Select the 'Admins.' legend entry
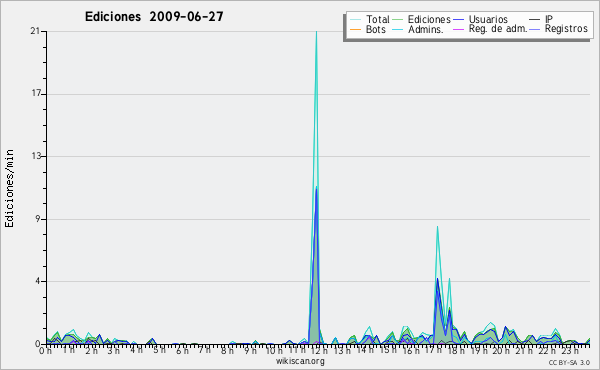600x370 pixels. (426, 29)
